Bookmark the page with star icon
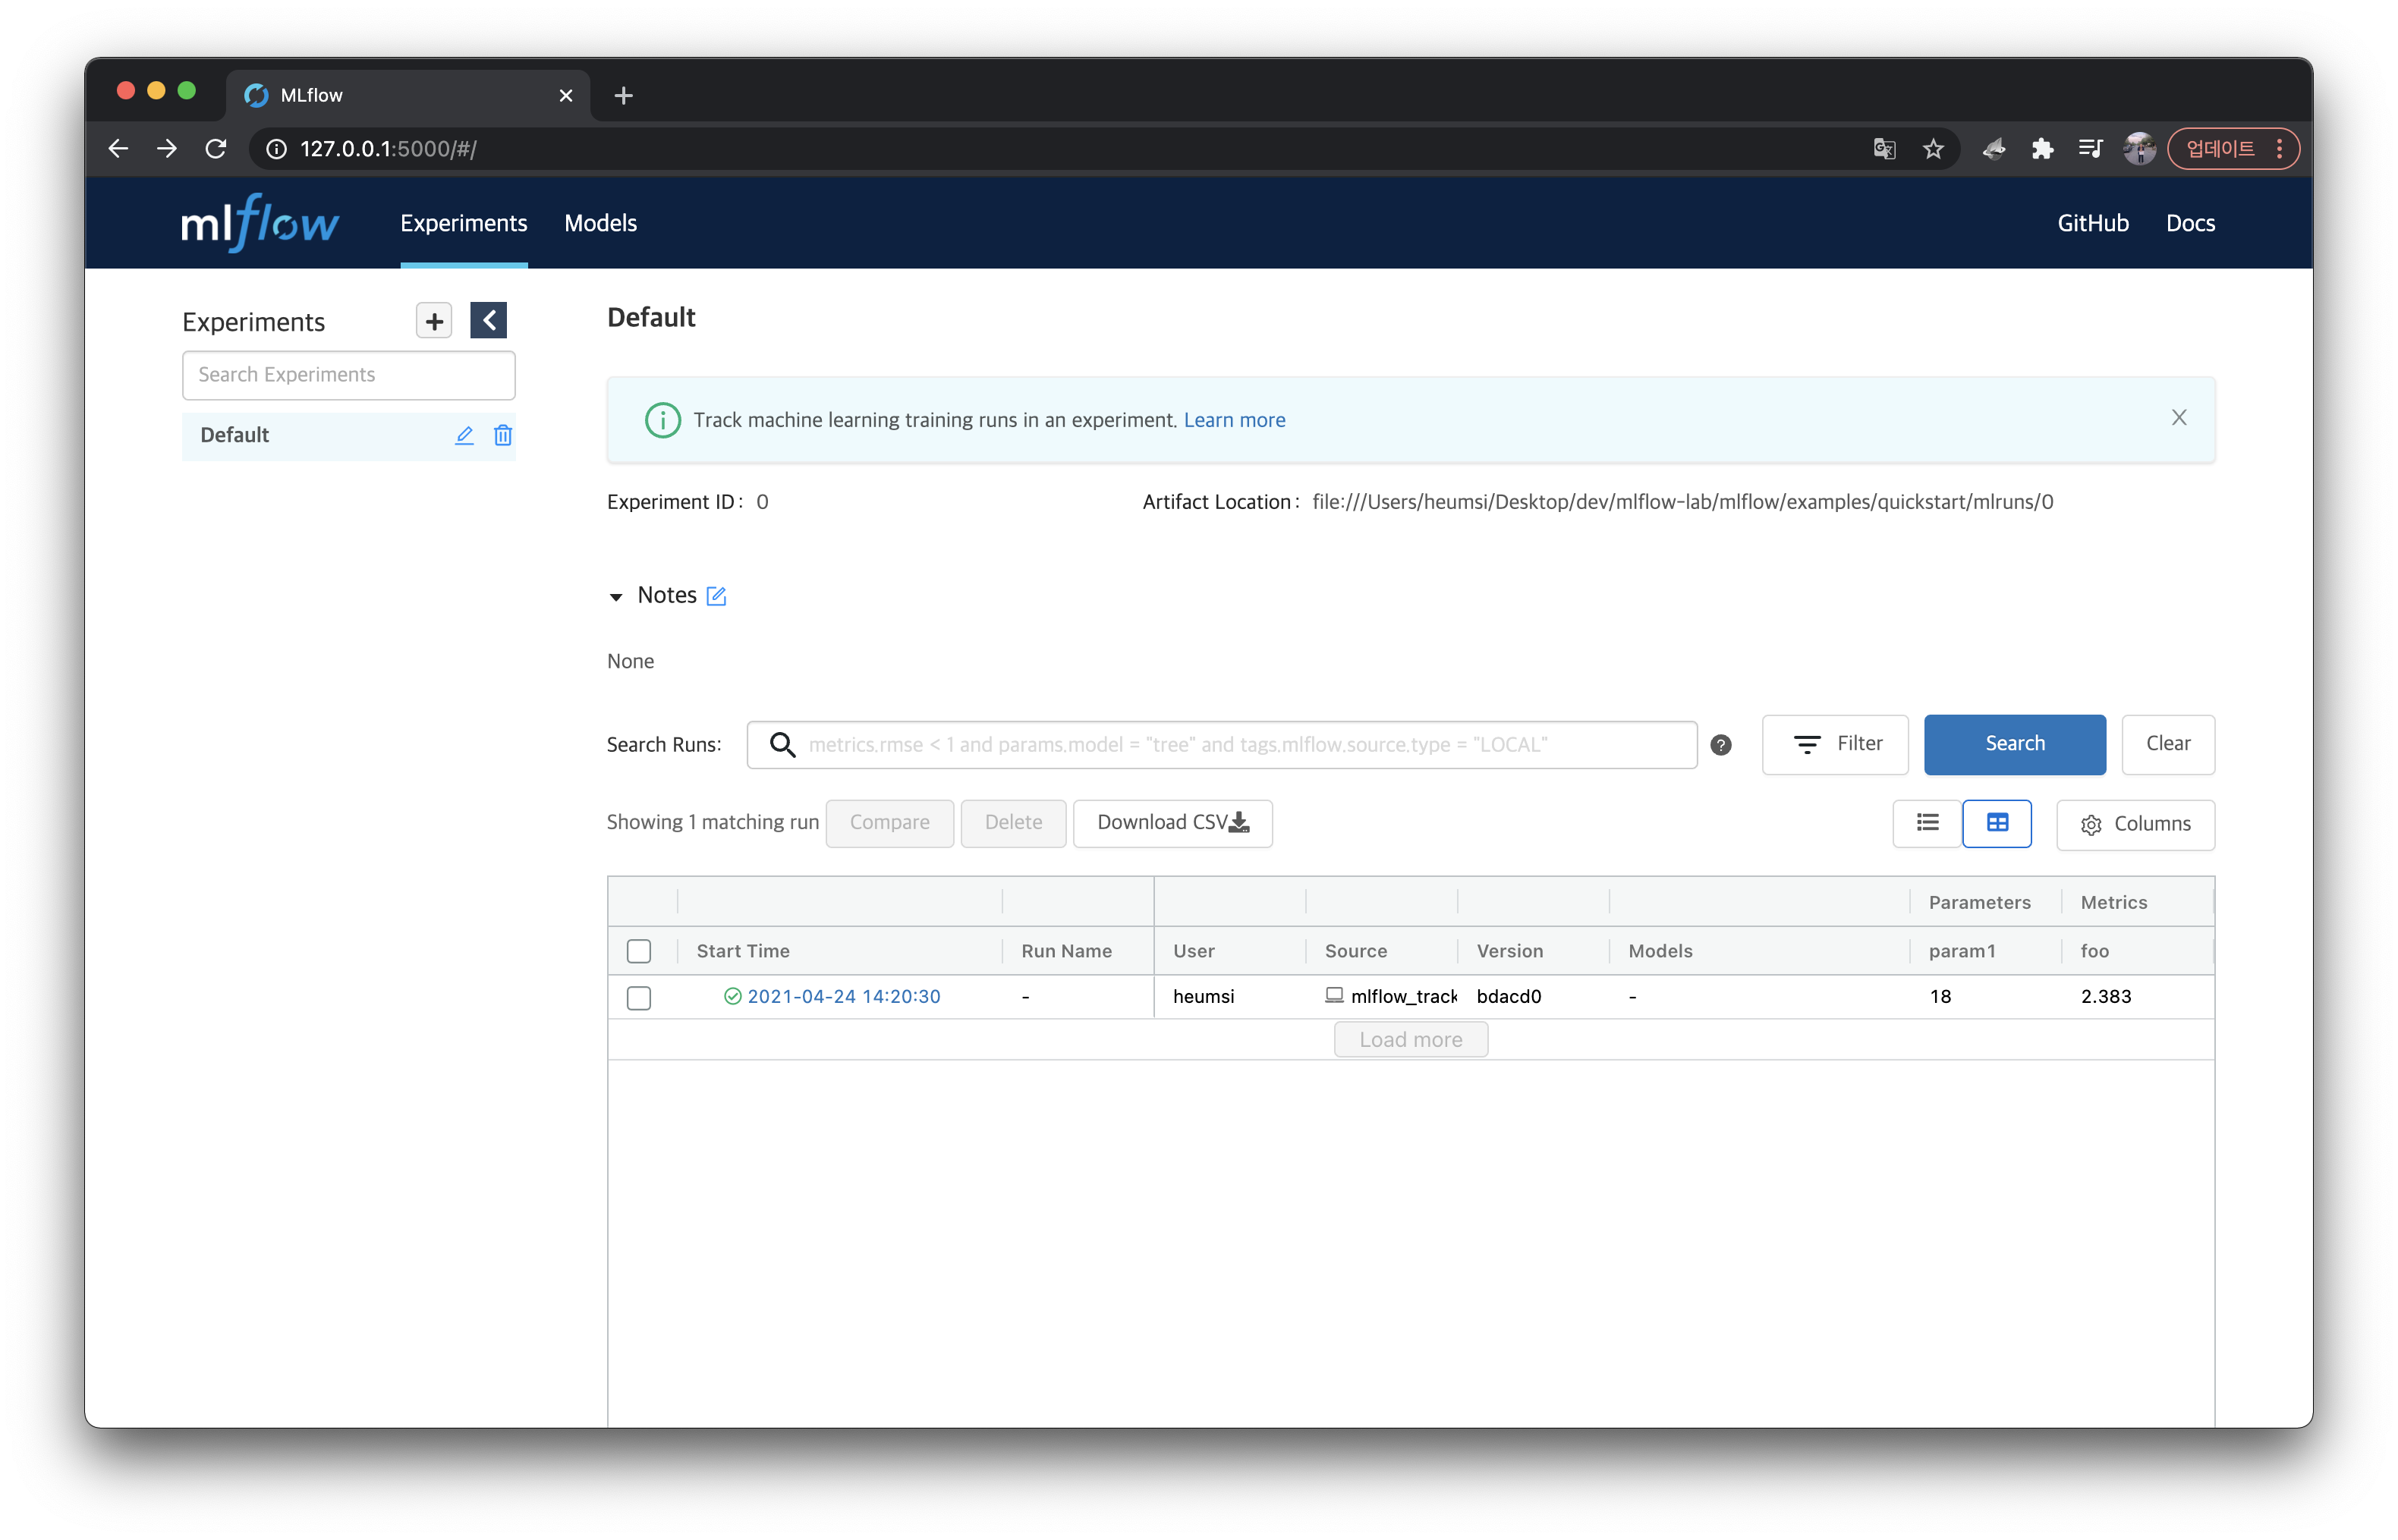The width and height of the screenshot is (2398, 1540). point(1933,149)
